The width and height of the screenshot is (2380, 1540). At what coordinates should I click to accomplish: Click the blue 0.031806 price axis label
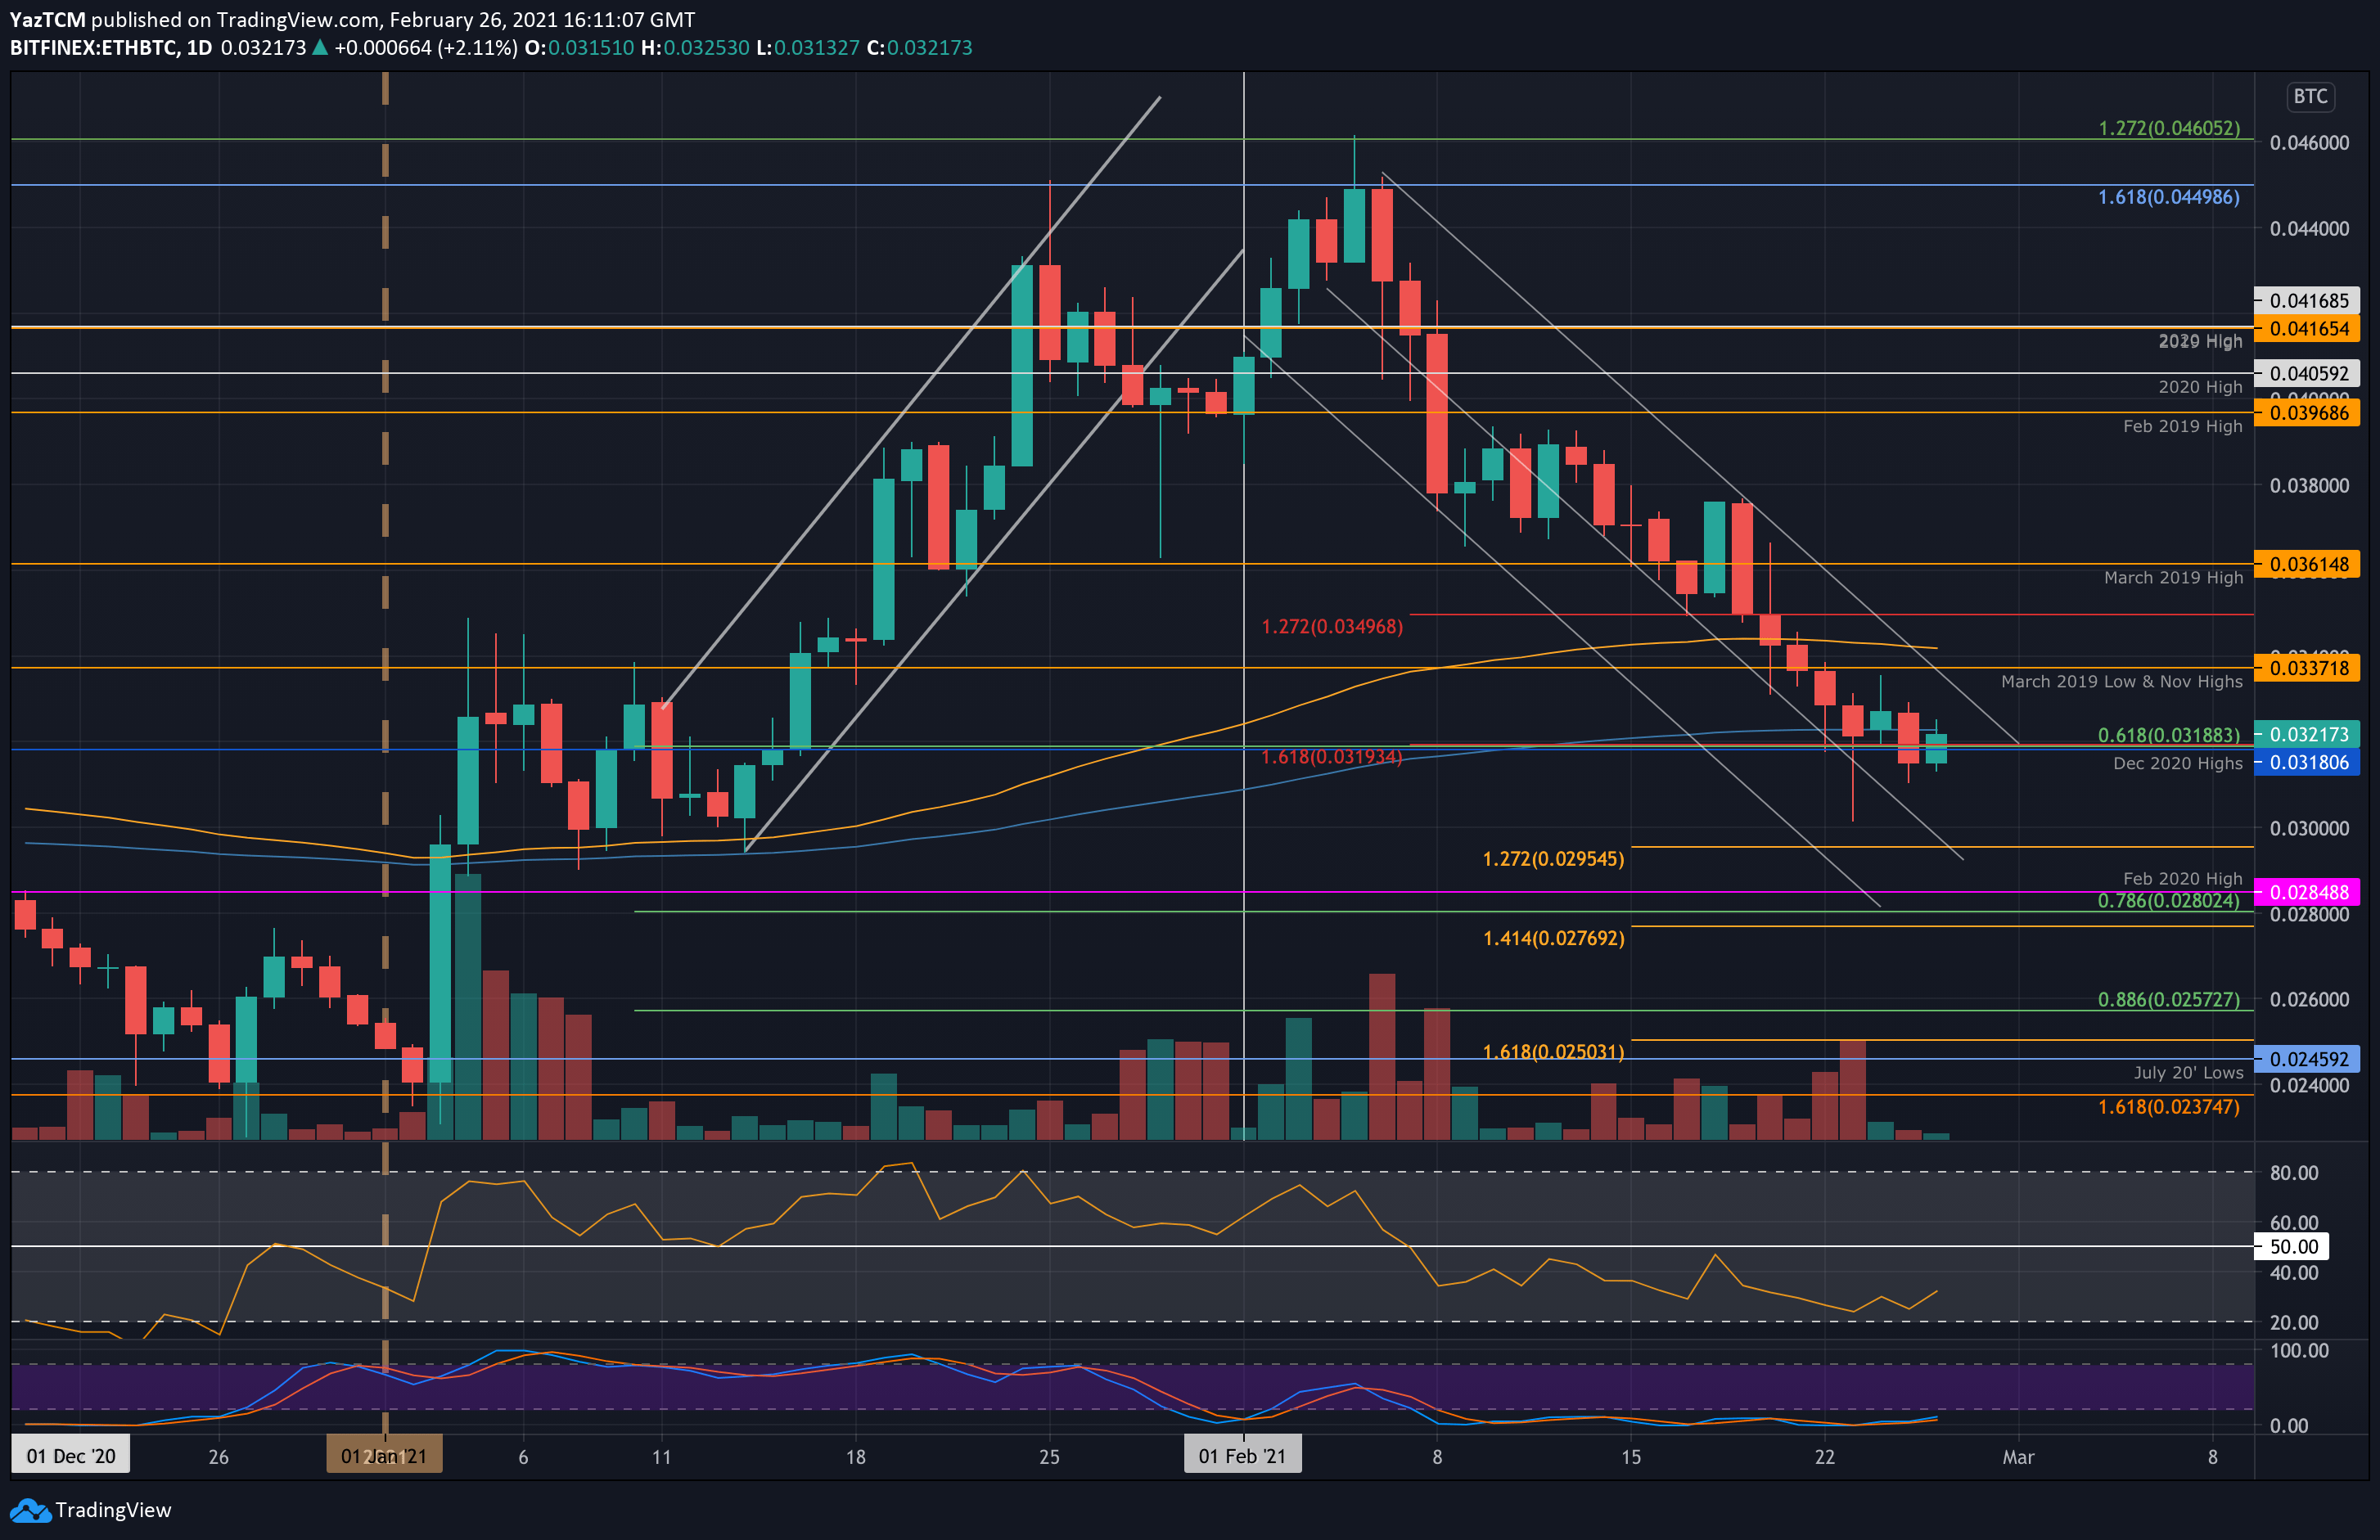point(2306,762)
